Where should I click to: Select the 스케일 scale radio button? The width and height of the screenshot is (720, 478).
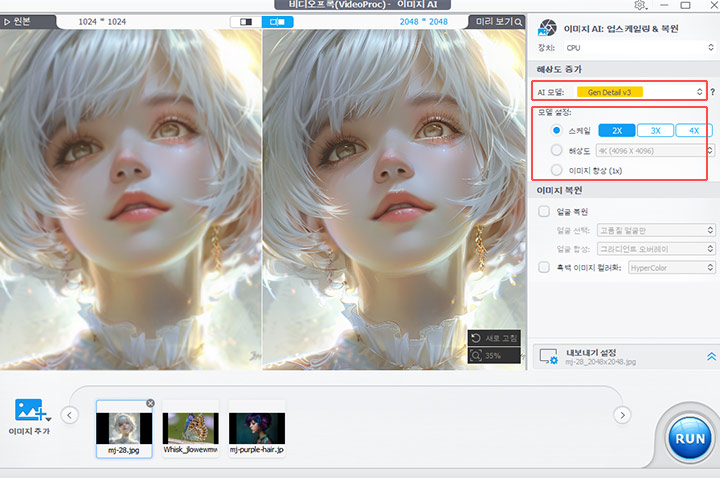coord(556,130)
